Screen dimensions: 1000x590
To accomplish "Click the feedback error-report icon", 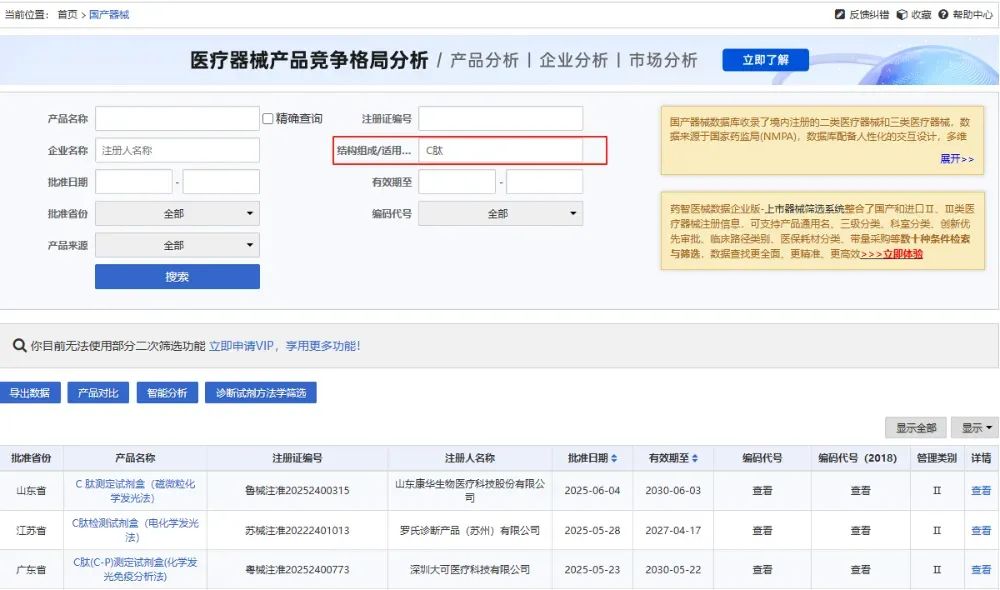I will (x=840, y=15).
